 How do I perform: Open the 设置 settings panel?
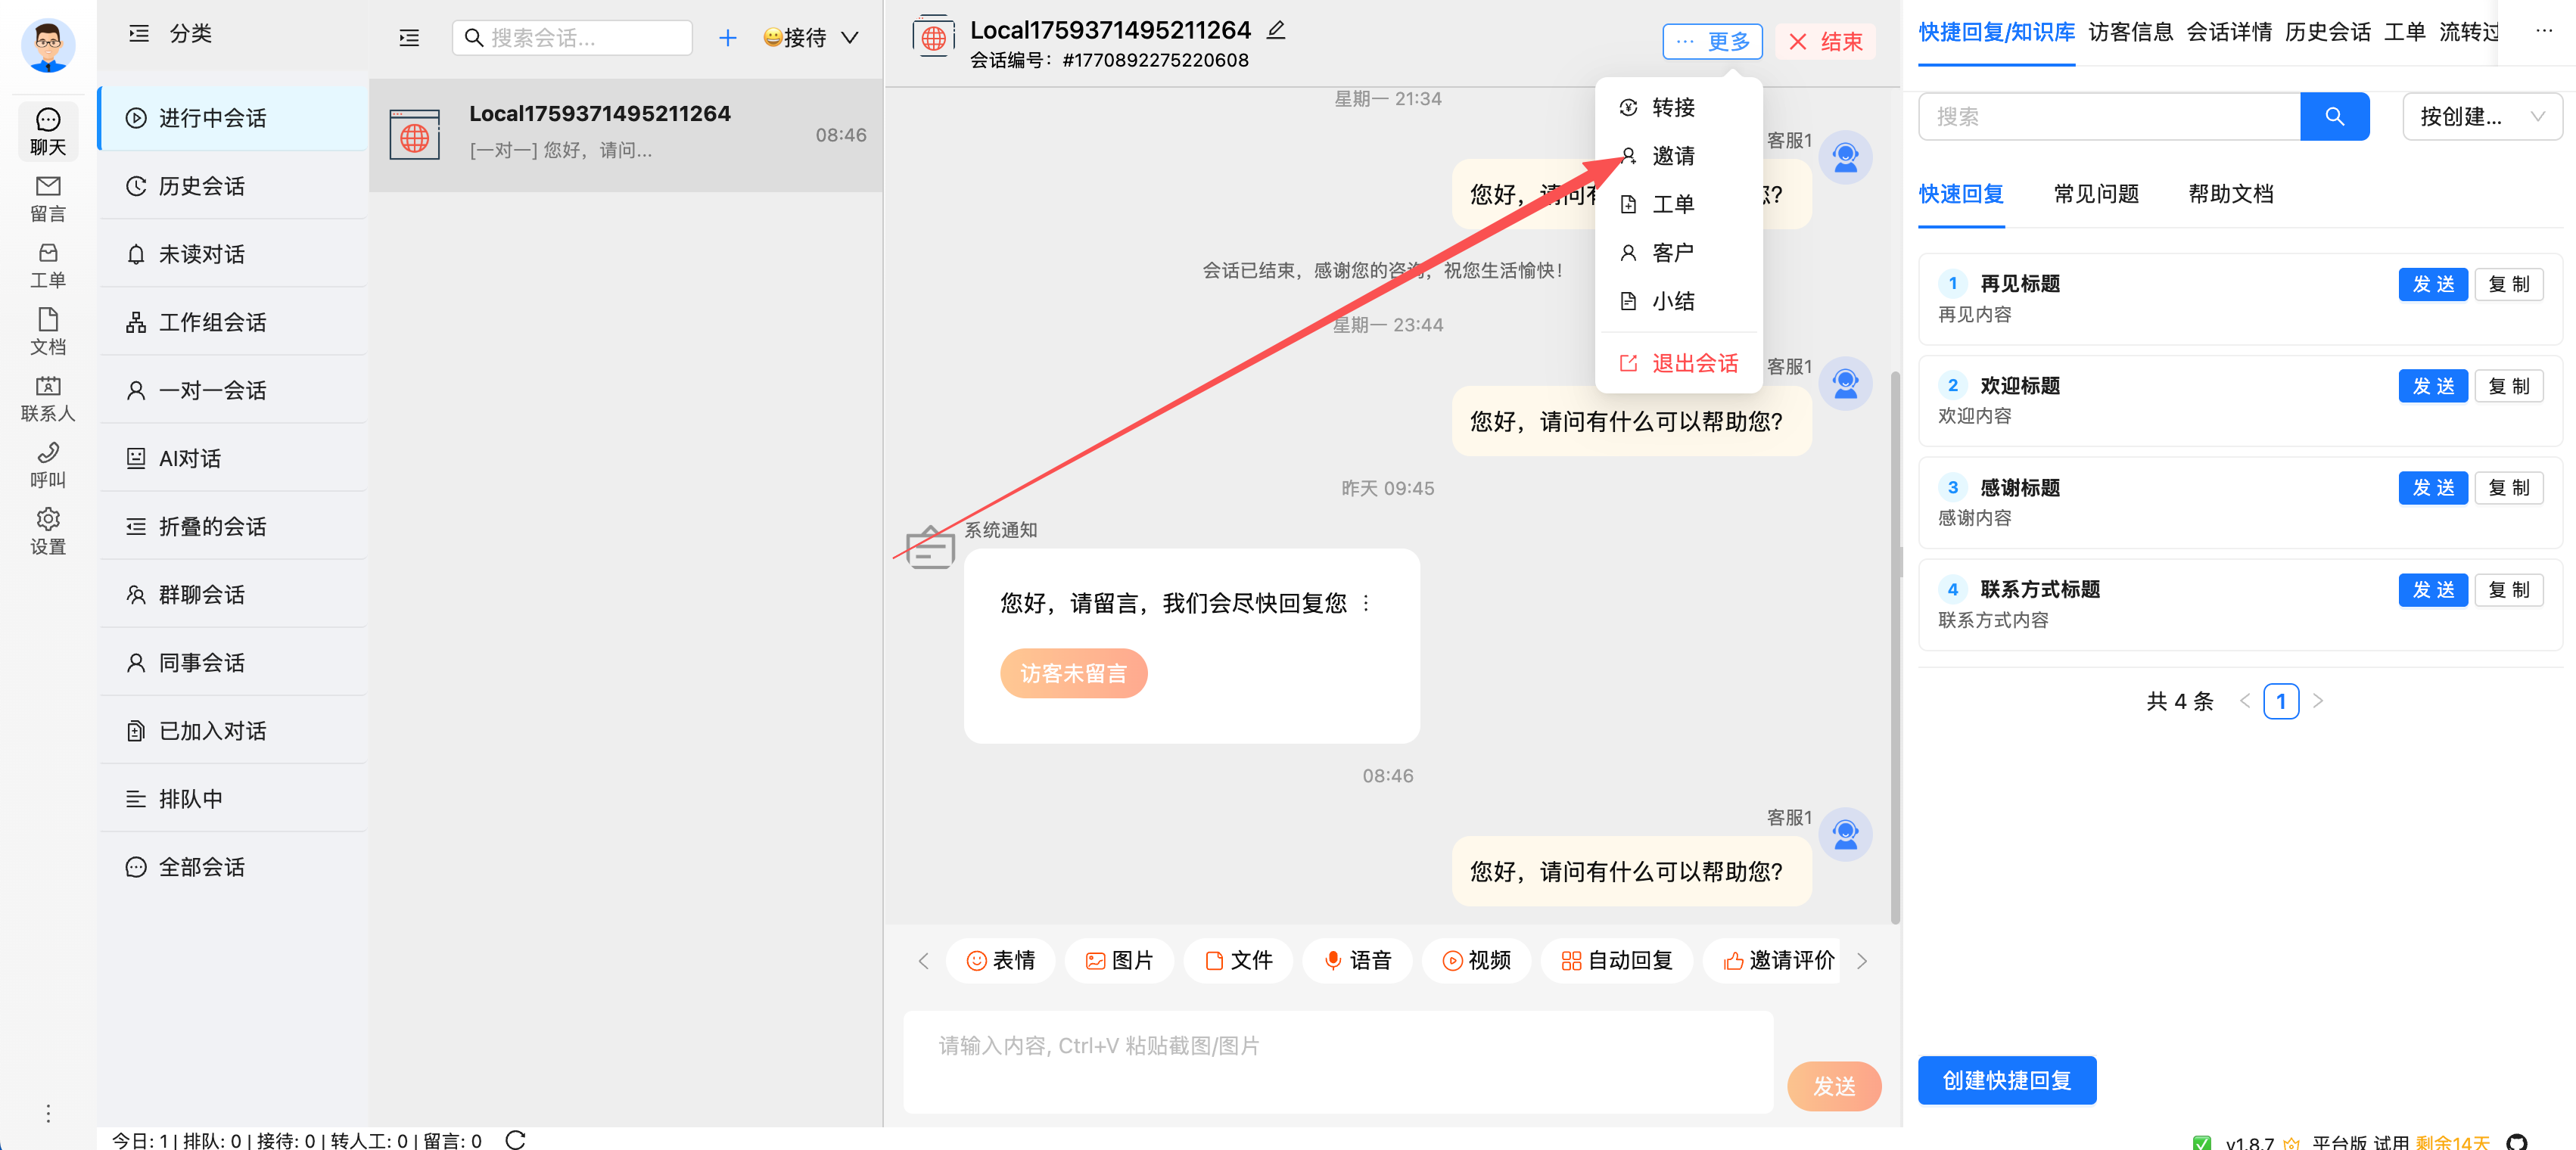(x=47, y=530)
